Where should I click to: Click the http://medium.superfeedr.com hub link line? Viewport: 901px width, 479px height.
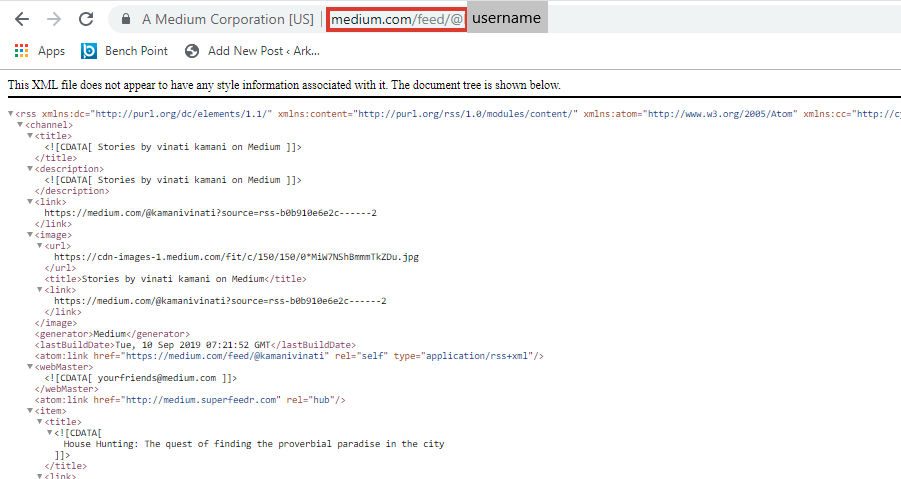coord(190,400)
